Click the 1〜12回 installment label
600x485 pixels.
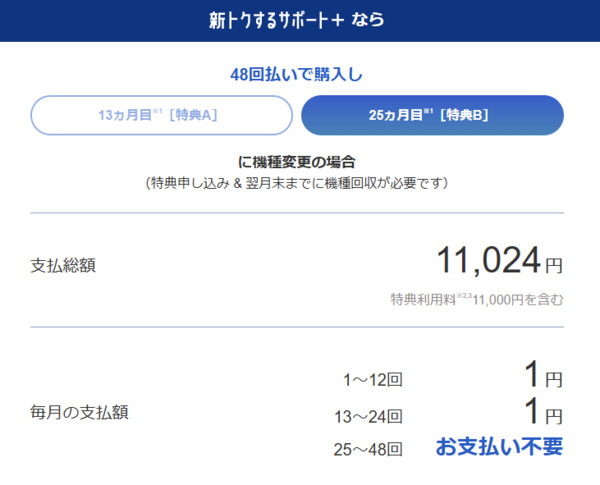tap(372, 379)
